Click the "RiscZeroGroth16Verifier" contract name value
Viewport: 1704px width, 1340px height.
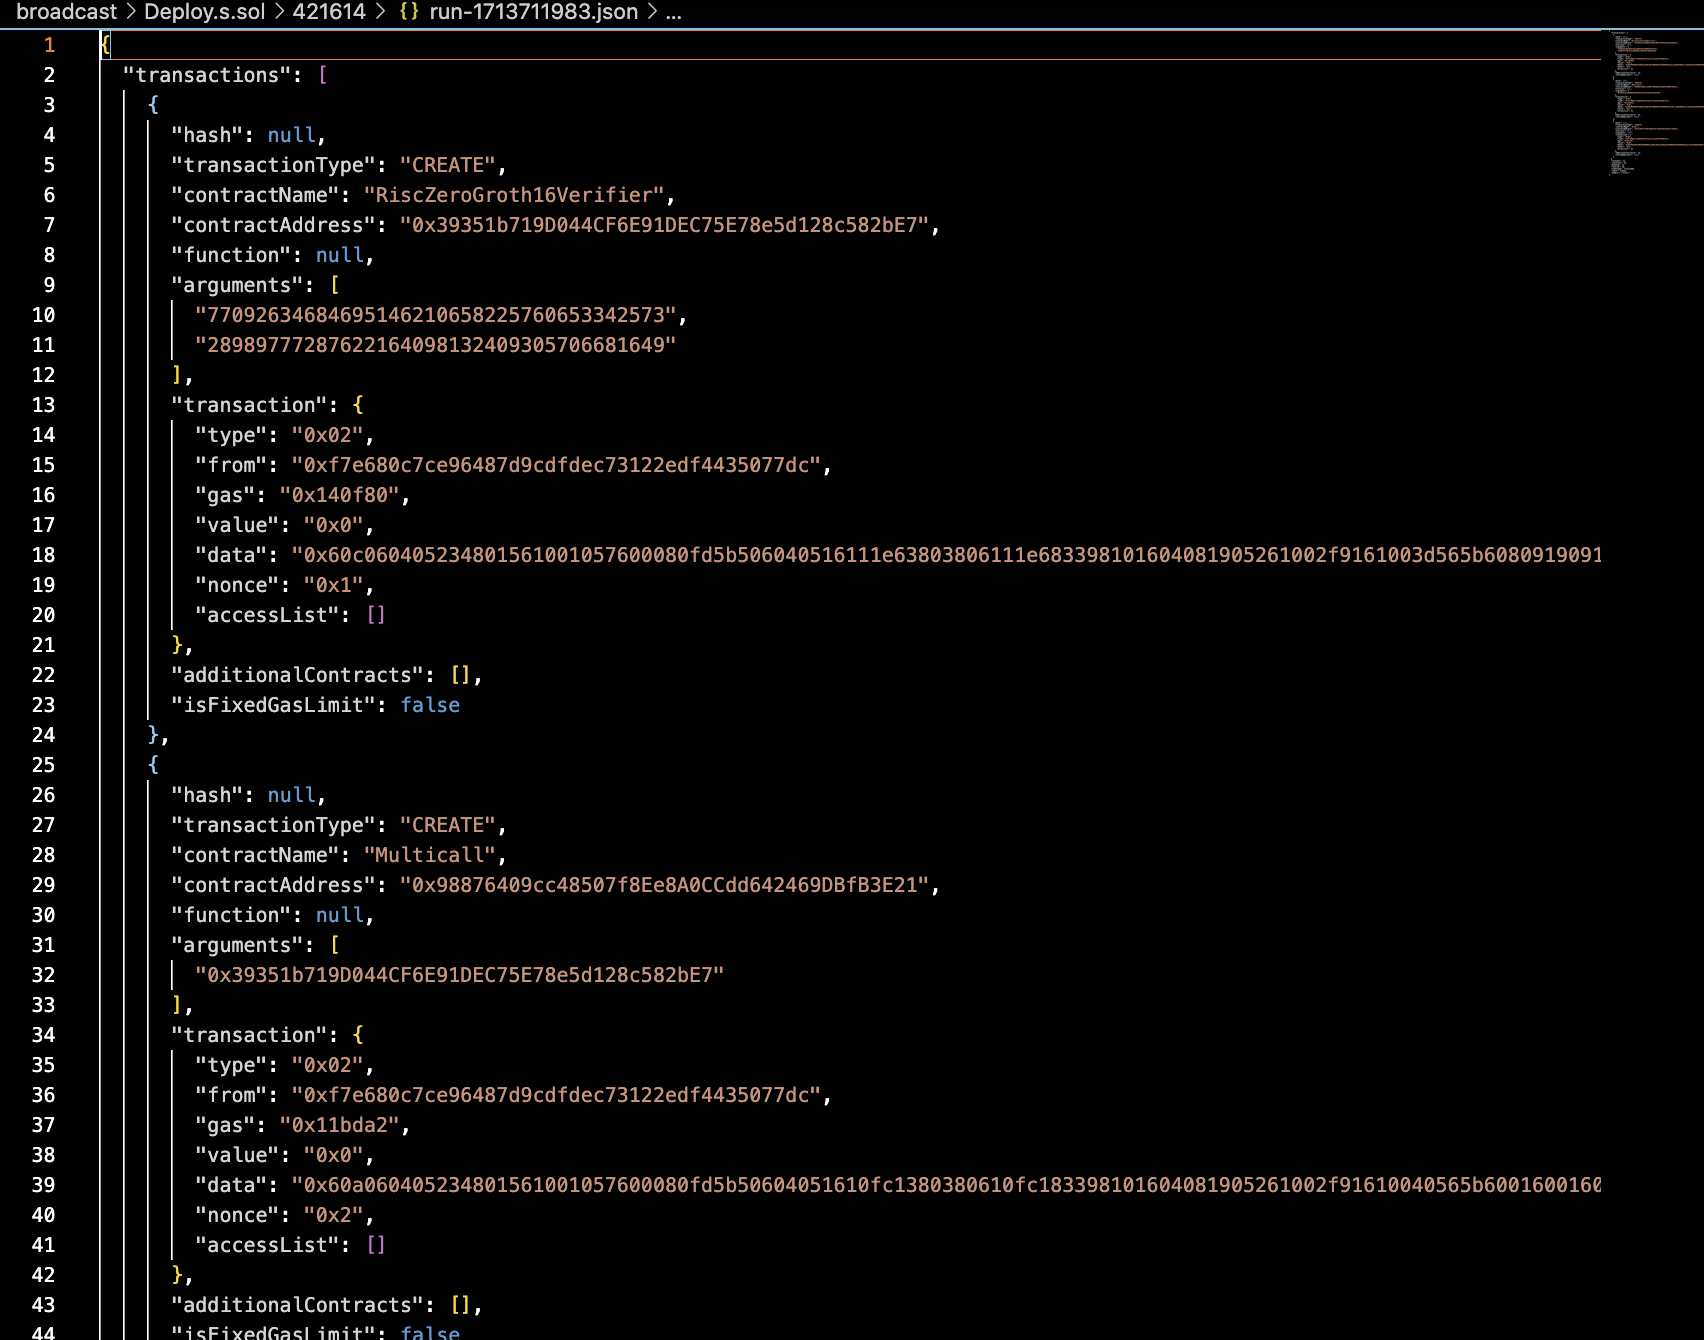514,195
